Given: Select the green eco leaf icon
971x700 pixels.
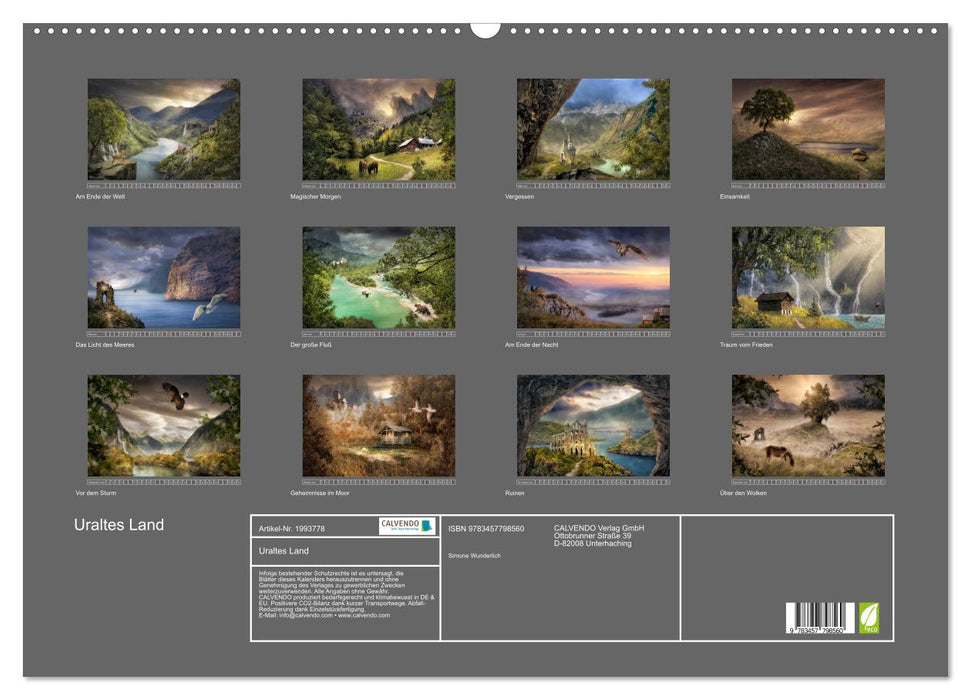Looking at the screenshot, I should pyautogui.click(x=869, y=618).
